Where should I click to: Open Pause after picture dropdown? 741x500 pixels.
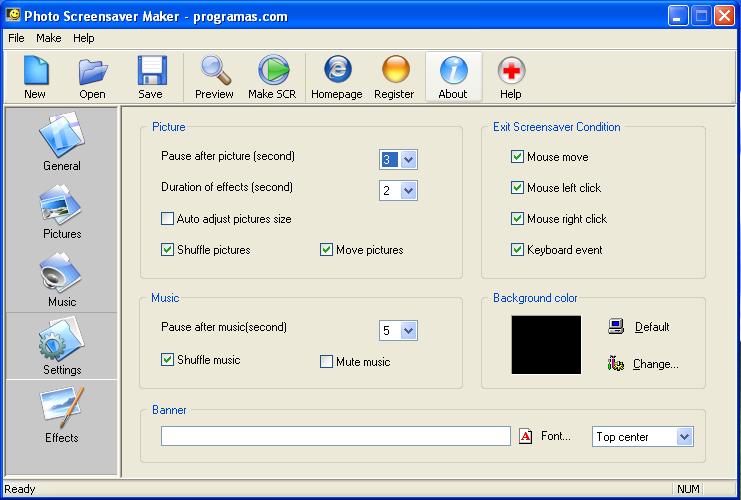(408, 160)
